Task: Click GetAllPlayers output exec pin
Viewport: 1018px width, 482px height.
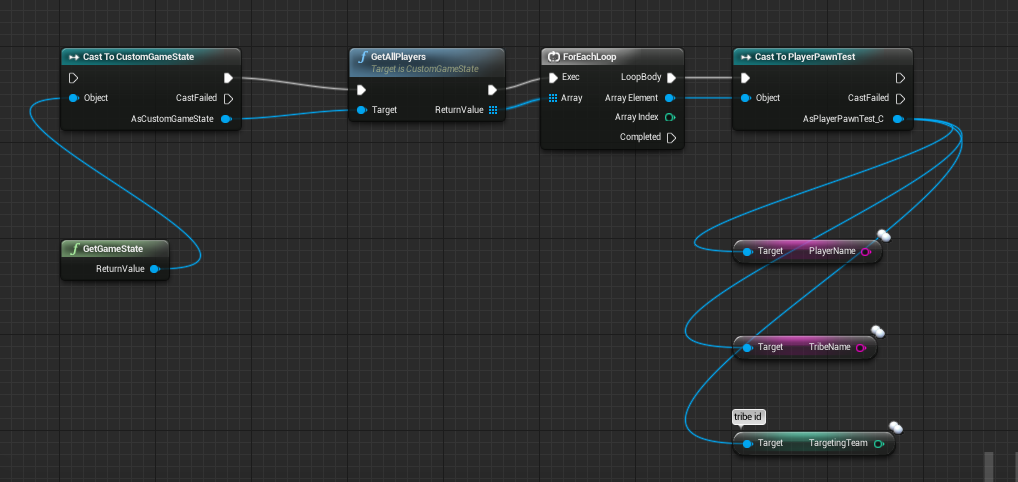Action: coord(493,90)
